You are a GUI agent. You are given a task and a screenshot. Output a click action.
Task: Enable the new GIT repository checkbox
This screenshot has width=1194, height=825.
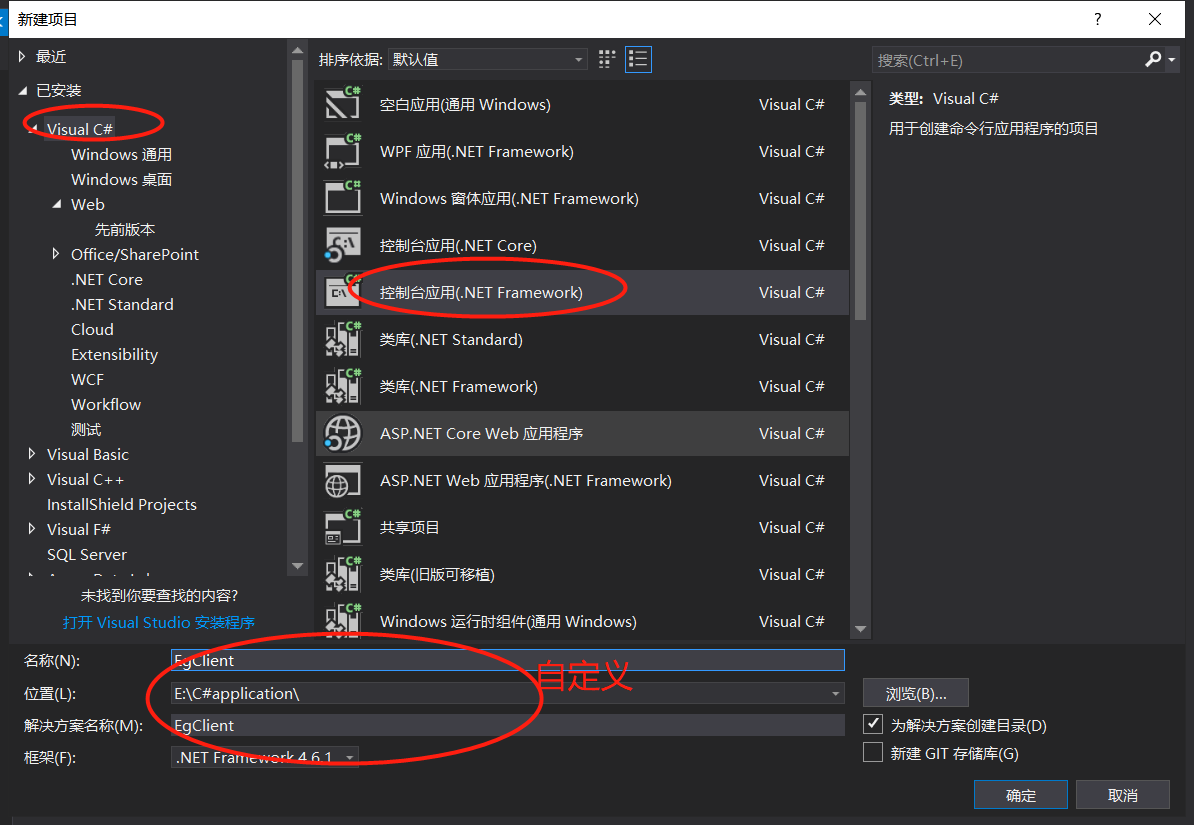[873, 753]
